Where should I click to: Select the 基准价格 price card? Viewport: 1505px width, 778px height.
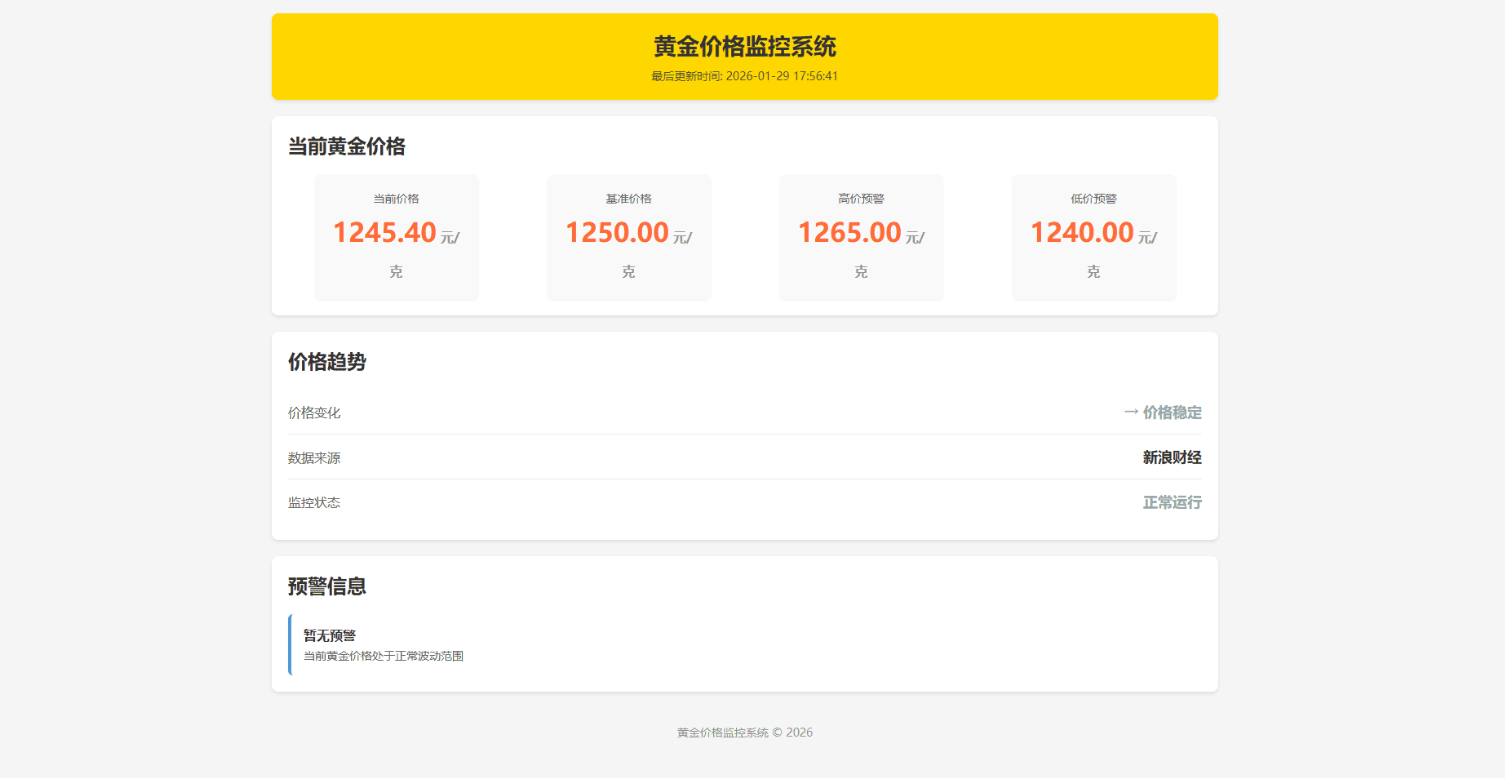(x=628, y=237)
